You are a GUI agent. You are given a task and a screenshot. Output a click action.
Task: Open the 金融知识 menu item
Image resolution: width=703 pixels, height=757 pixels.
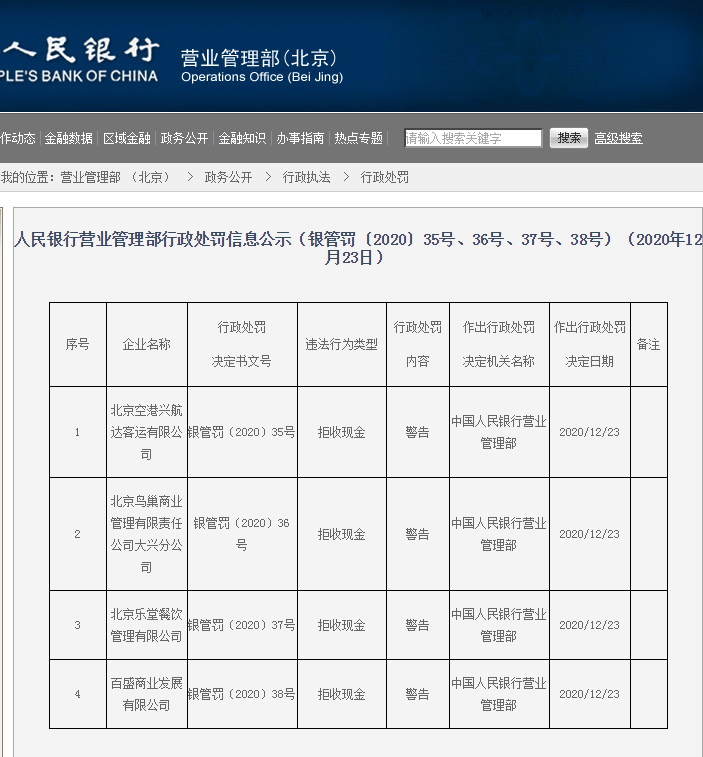tap(242, 139)
